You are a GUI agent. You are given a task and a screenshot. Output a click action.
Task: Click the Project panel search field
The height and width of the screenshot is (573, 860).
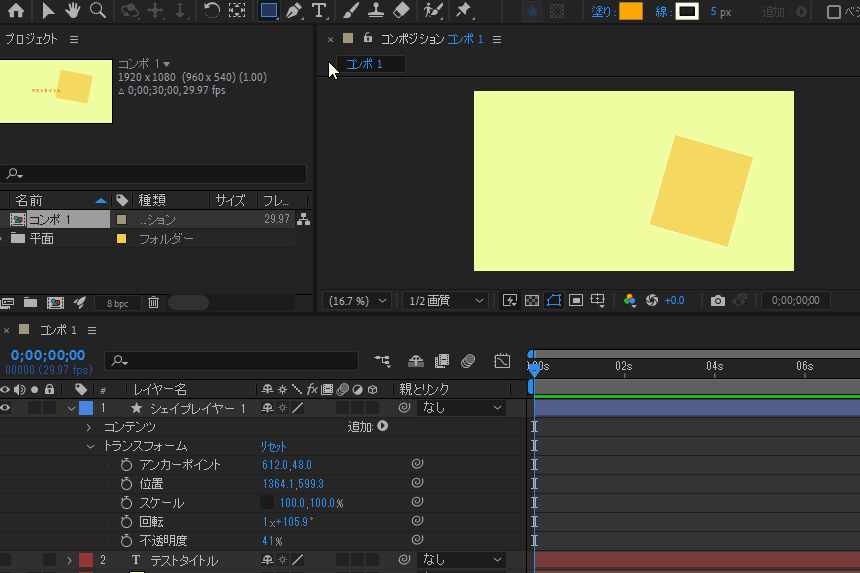click(x=153, y=174)
